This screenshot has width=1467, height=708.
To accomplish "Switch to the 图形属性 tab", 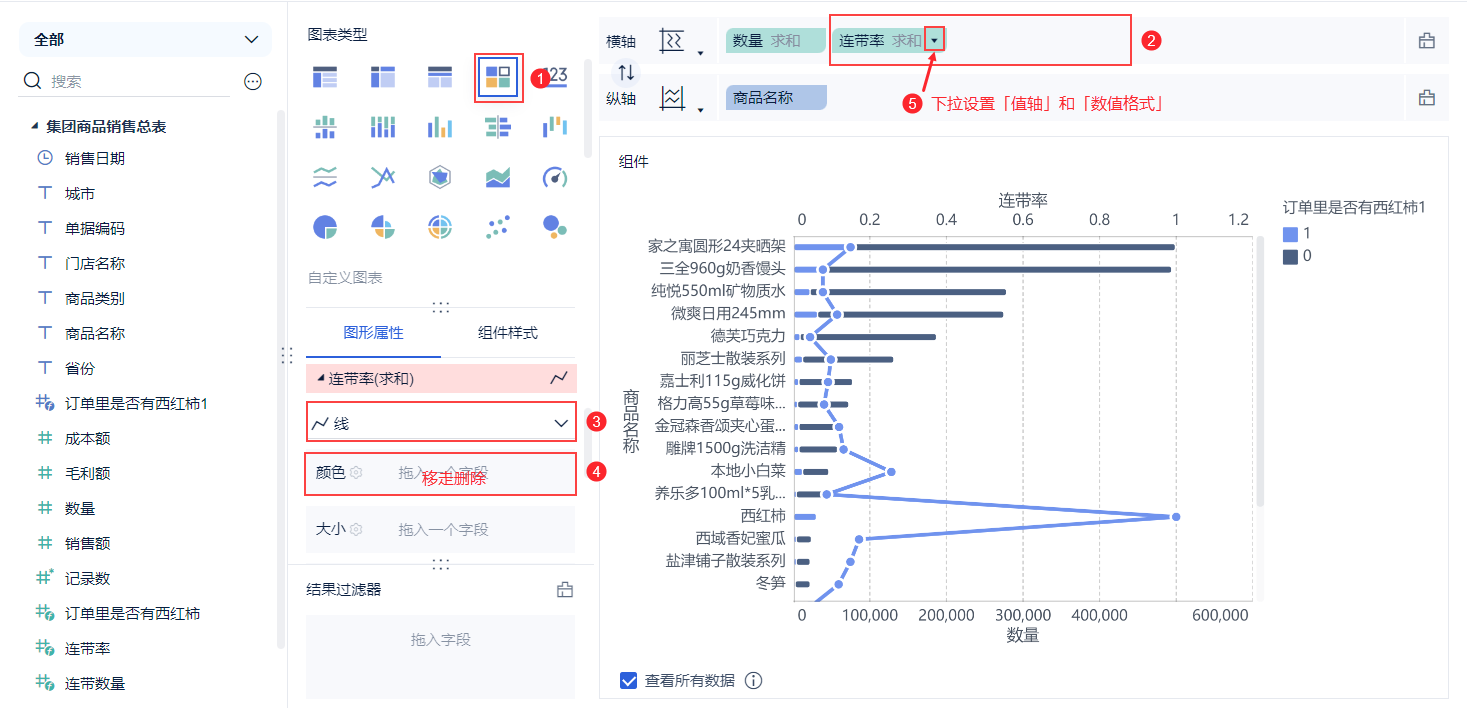I will tap(373, 333).
